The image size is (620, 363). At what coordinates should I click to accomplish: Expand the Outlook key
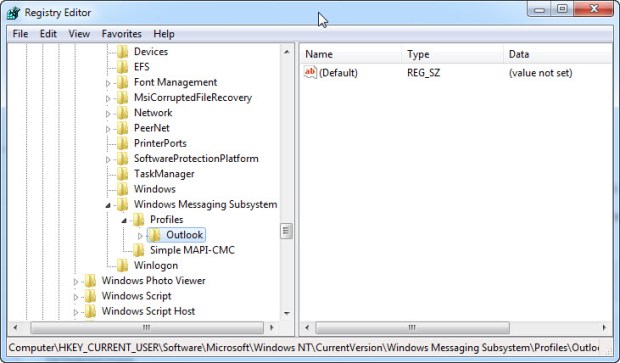click(140, 236)
